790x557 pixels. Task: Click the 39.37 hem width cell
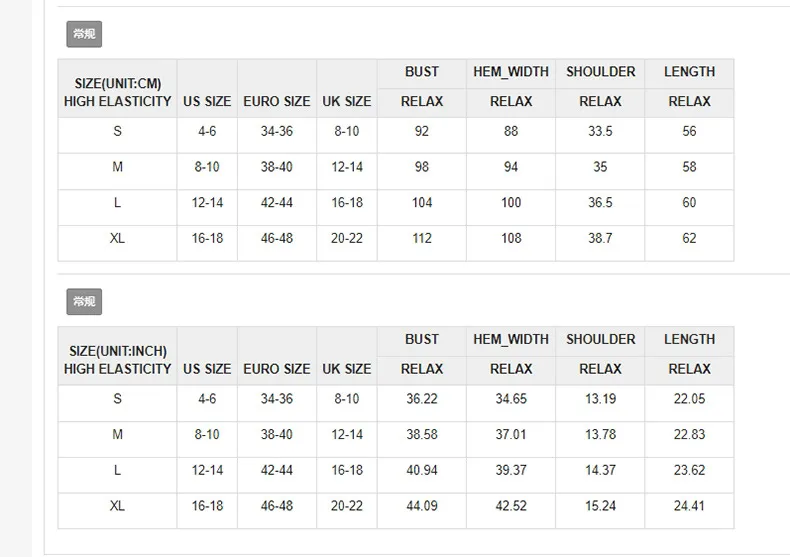point(510,470)
